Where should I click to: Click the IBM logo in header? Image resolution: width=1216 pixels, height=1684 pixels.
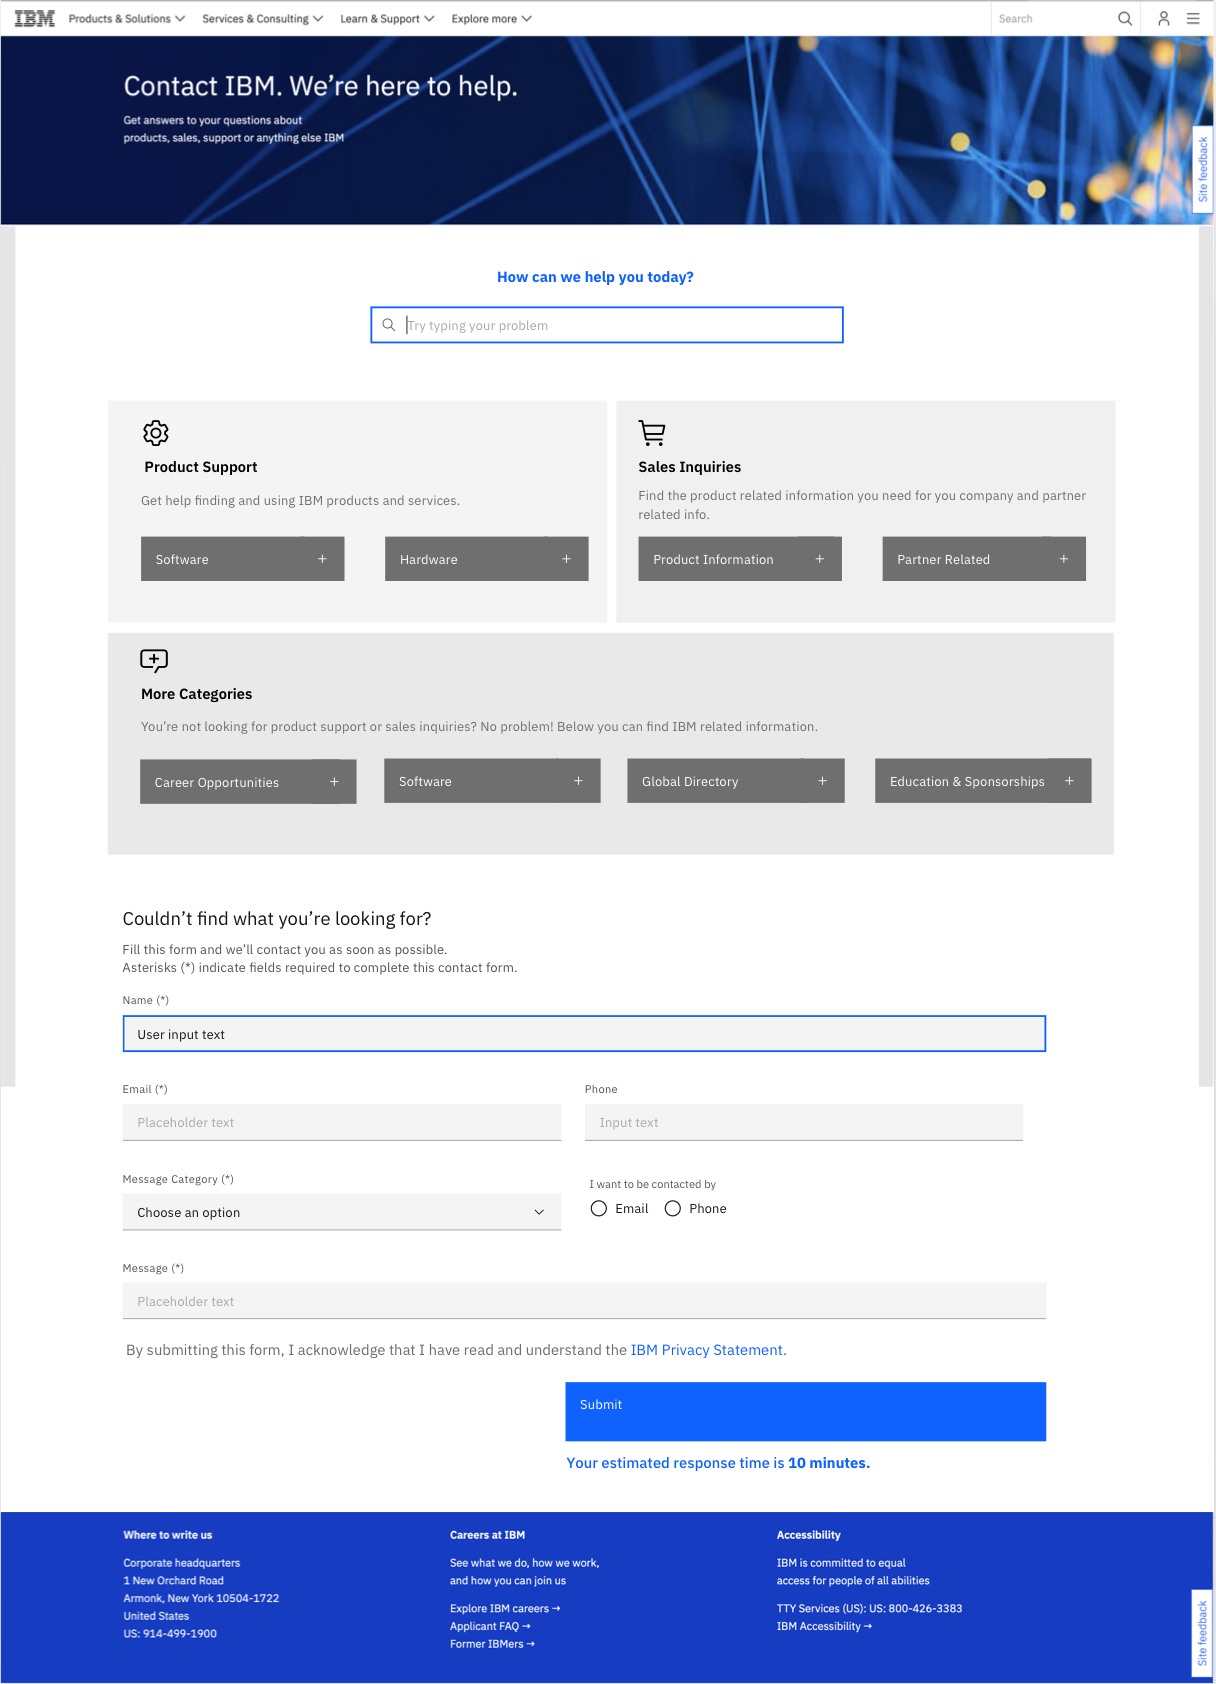(x=35, y=18)
